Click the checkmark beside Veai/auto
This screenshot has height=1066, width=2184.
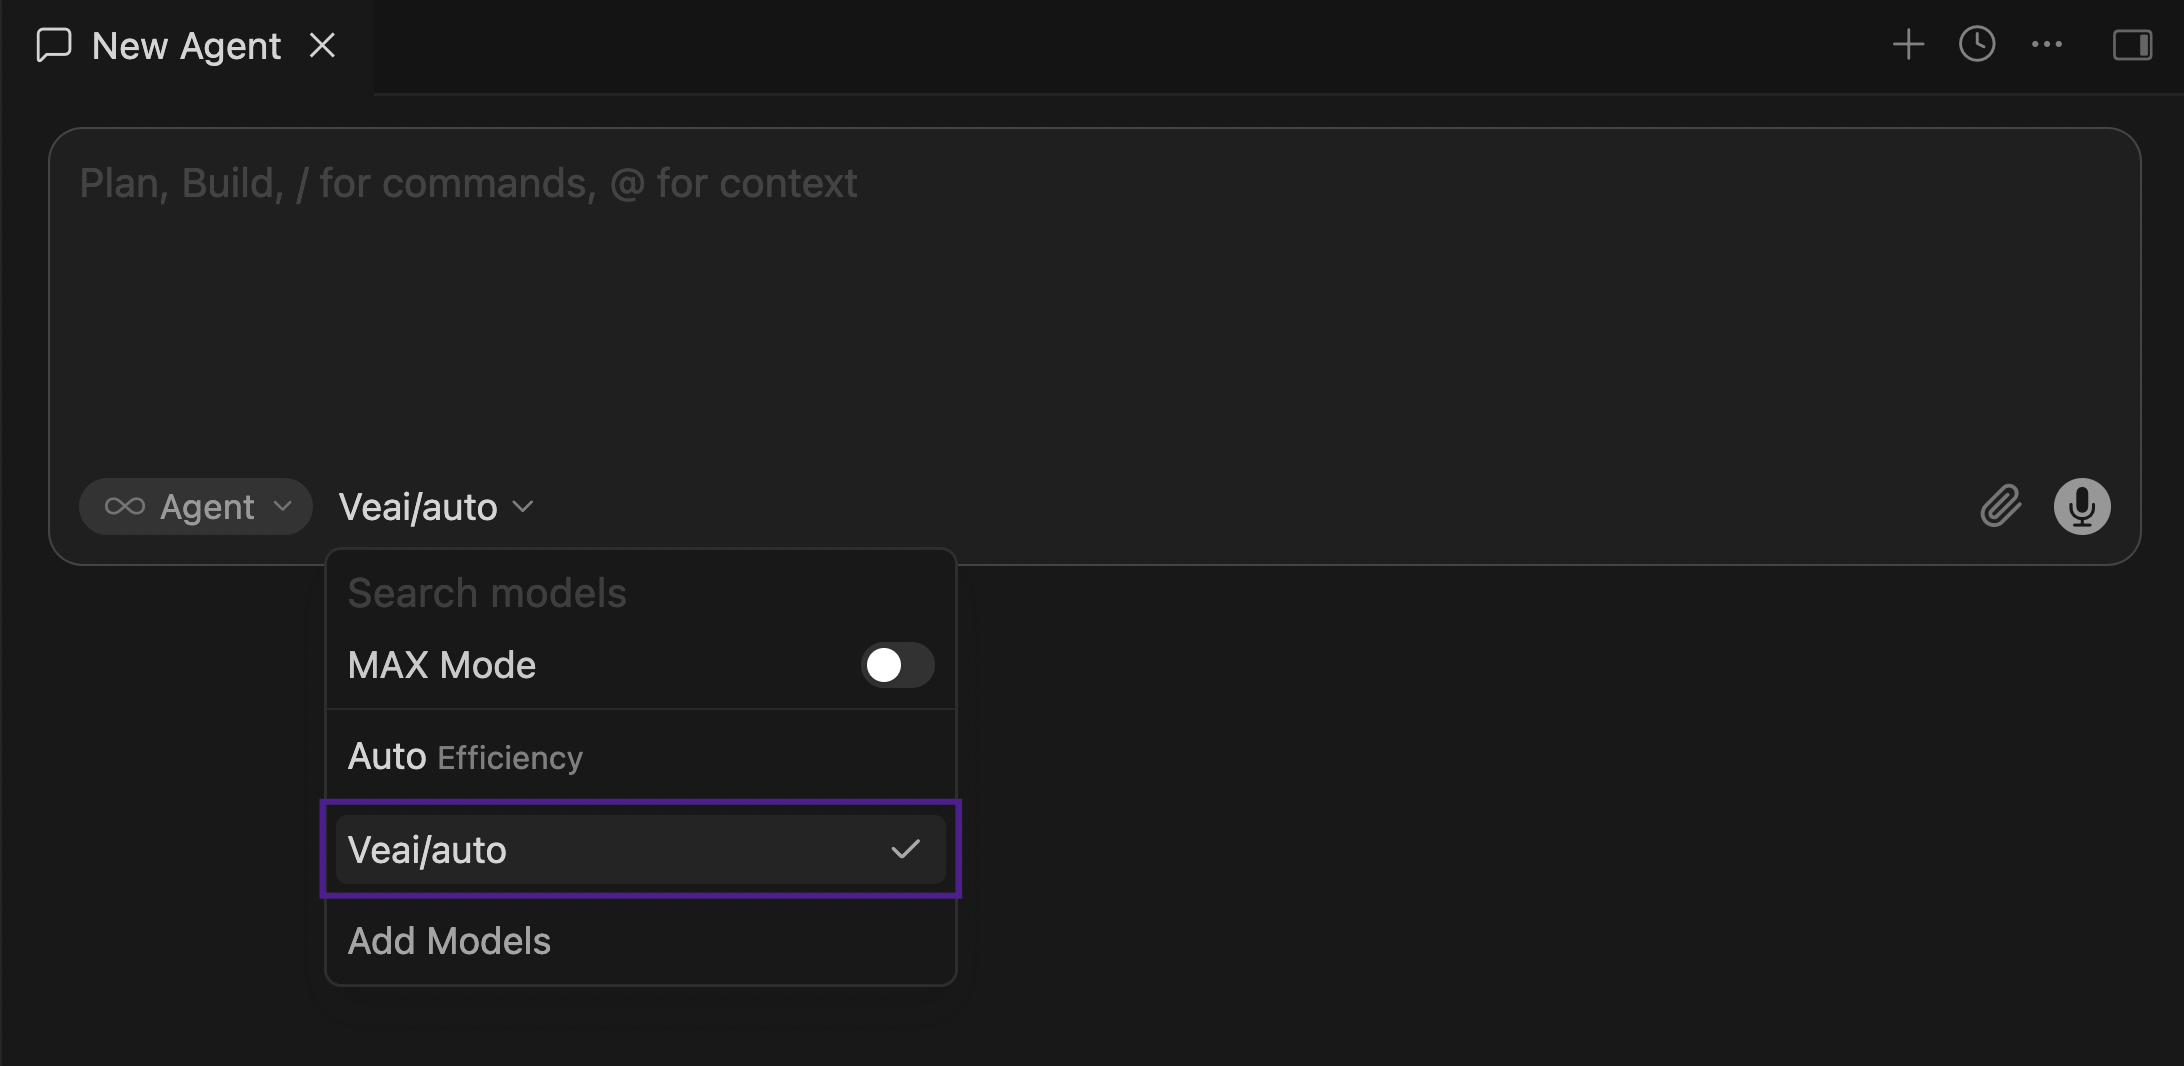click(x=905, y=850)
